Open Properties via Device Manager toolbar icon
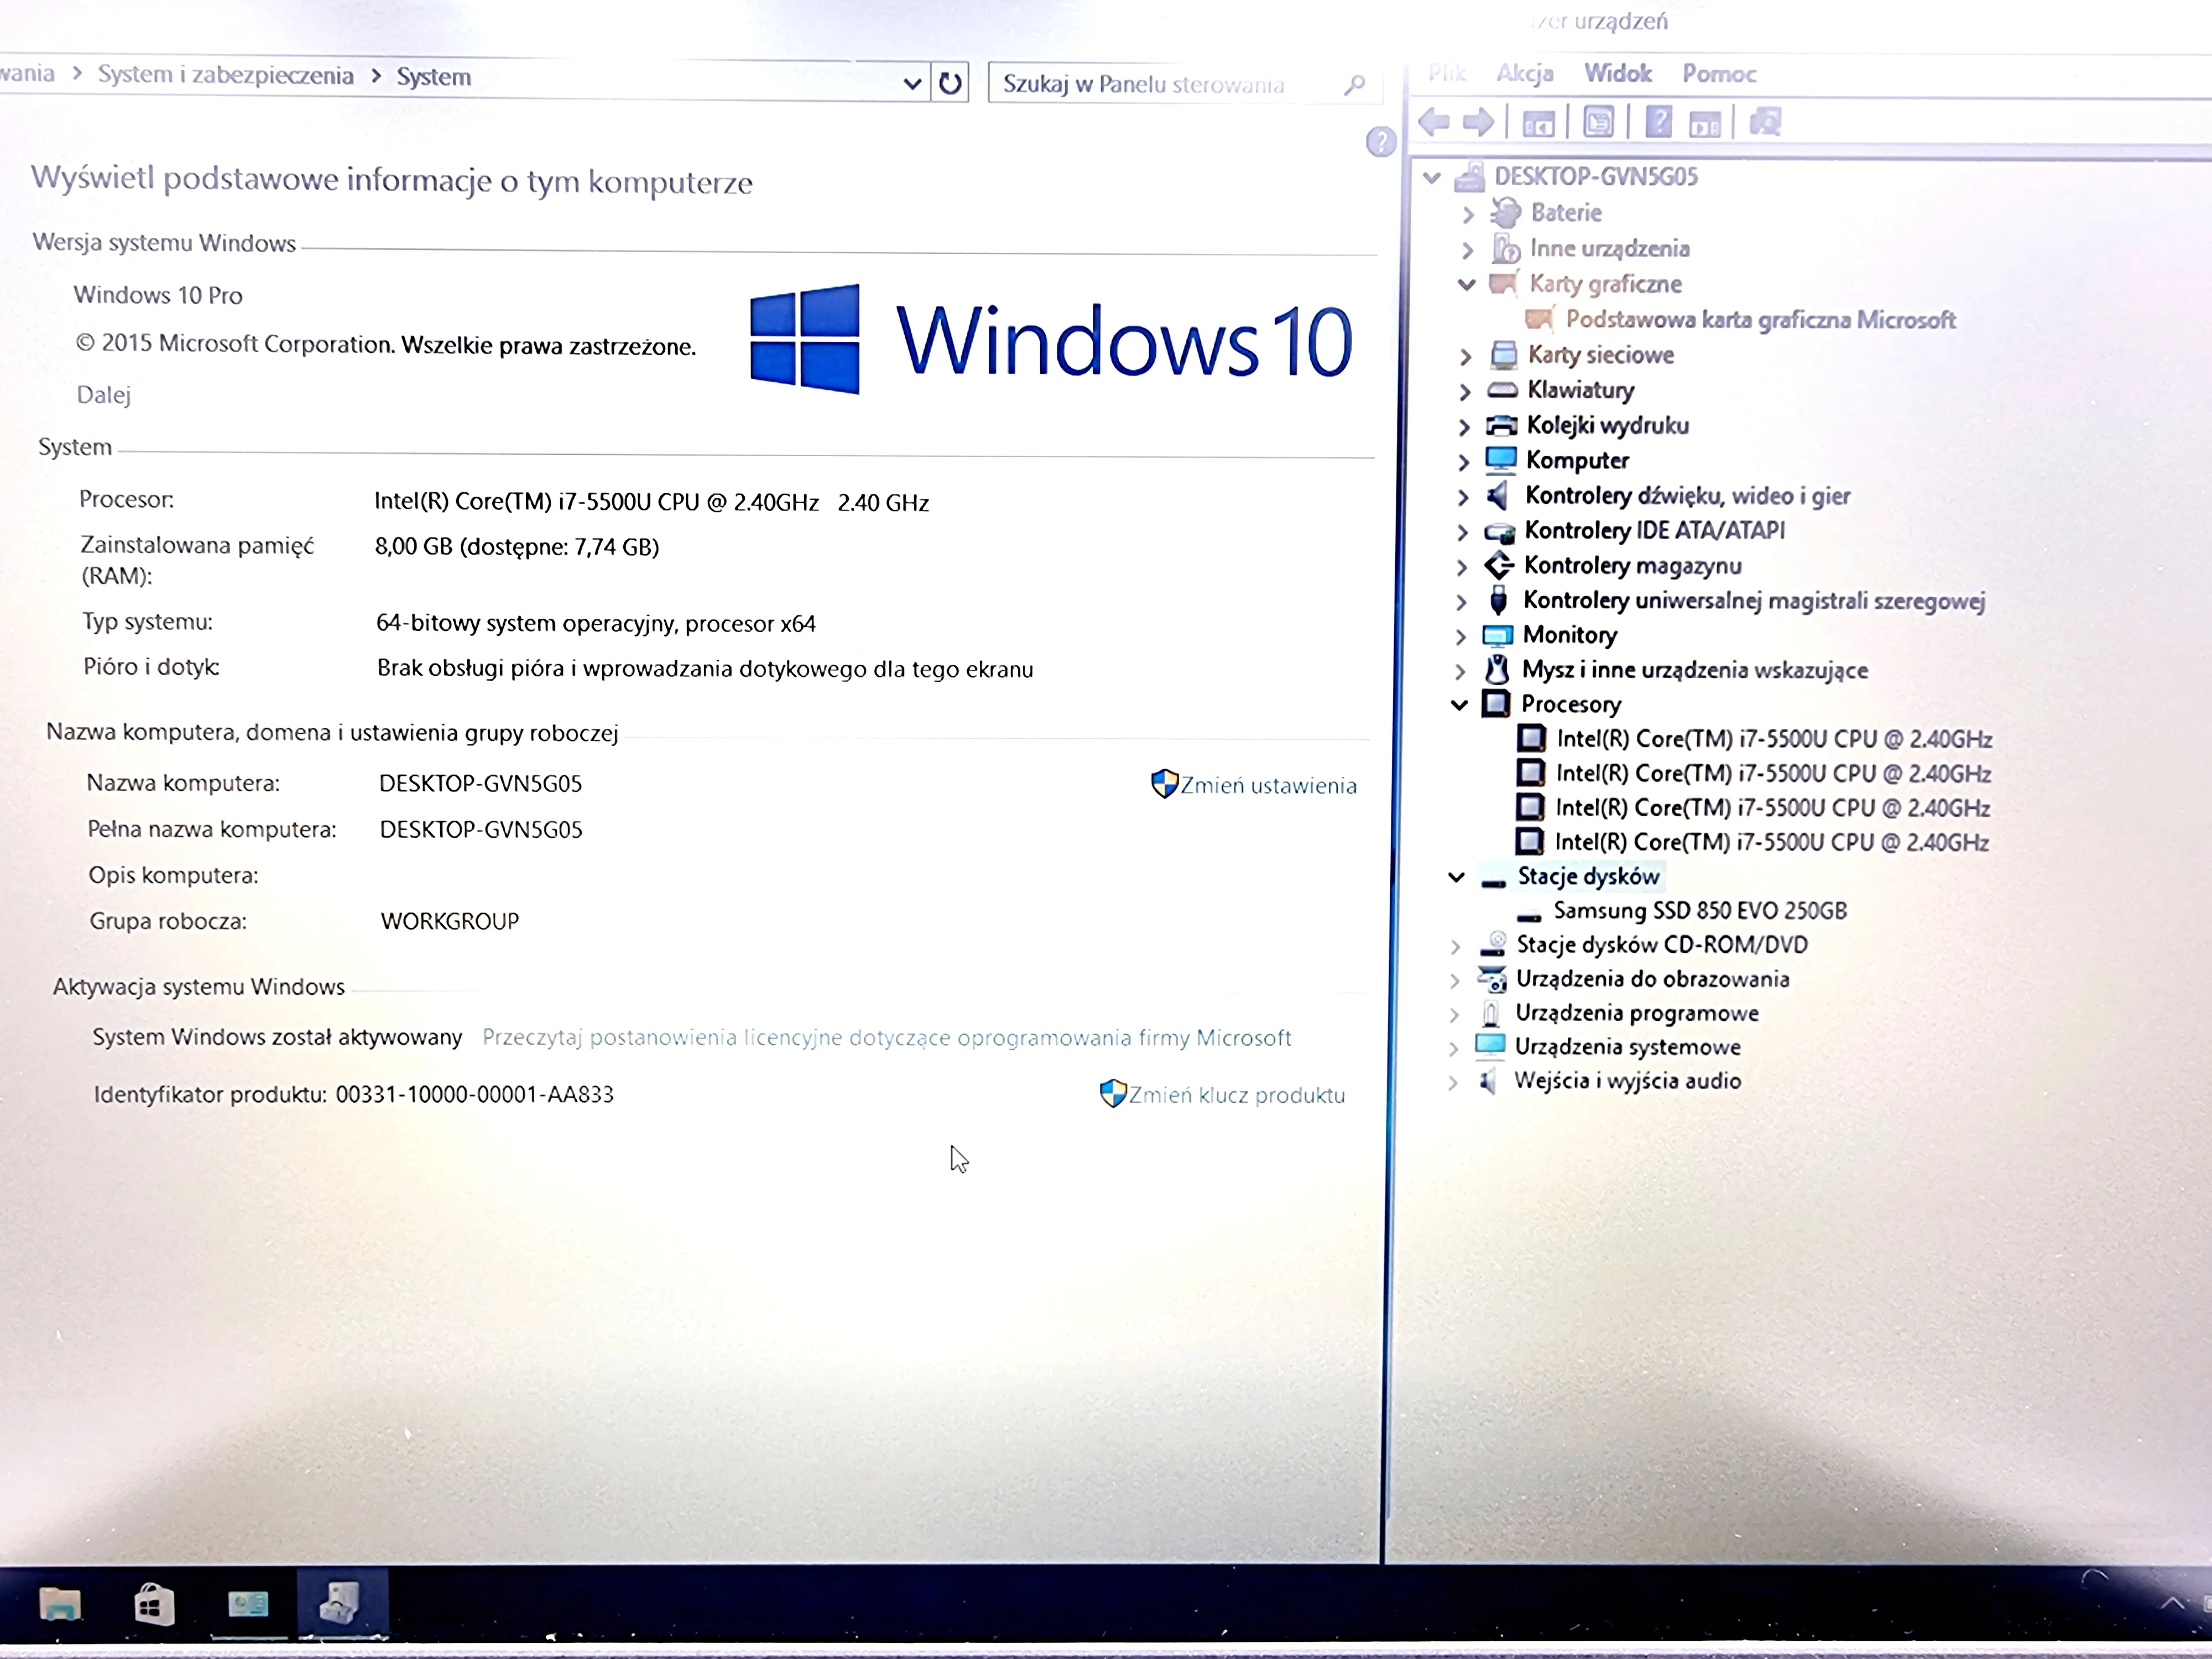2212x1659 pixels. 1598,122
